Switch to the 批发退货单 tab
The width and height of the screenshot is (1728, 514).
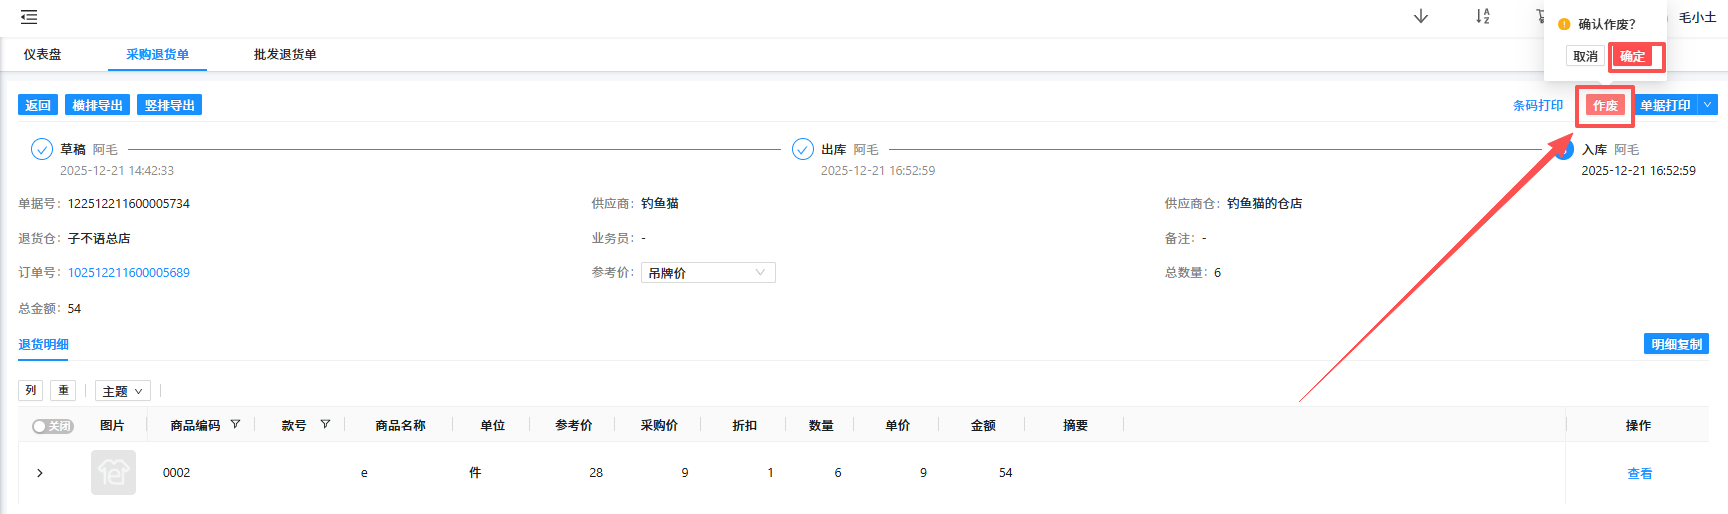tap(285, 55)
